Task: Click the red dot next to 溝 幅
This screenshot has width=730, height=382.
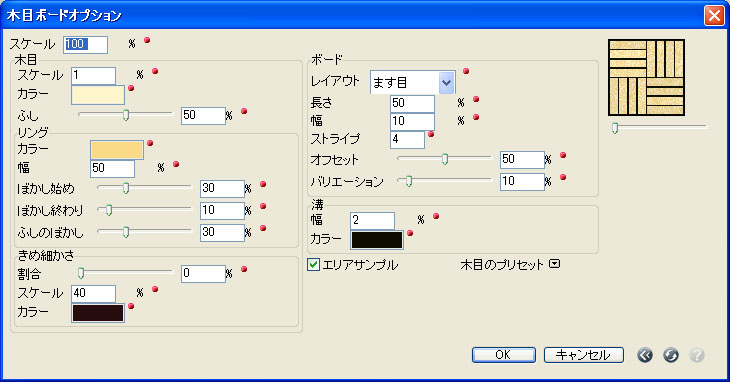Action: pos(436,216)
